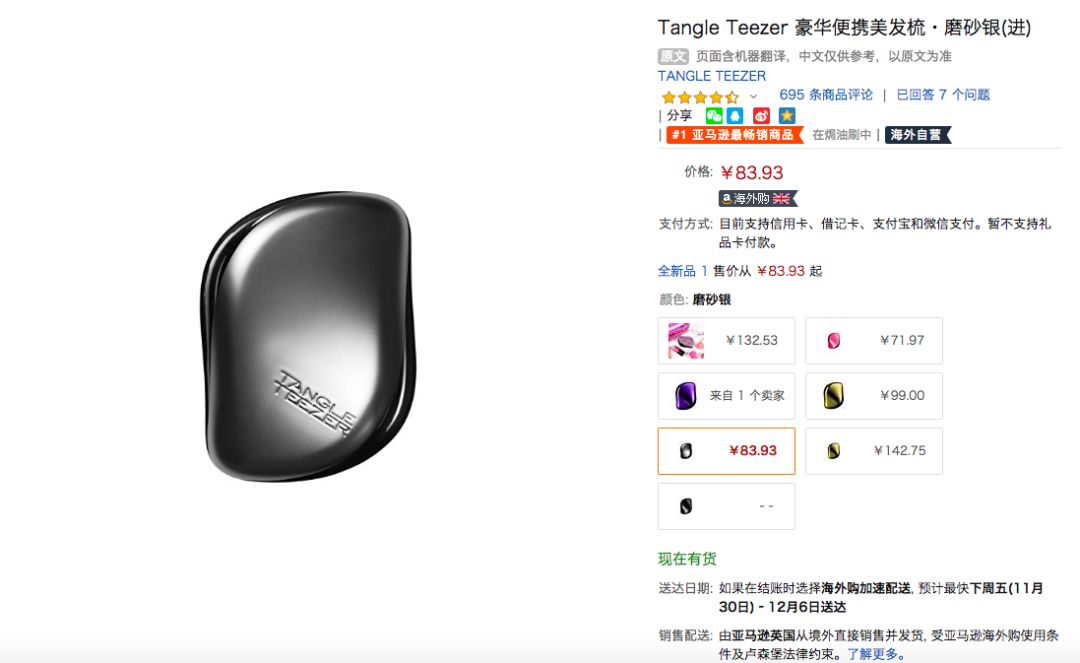The width and height of the screenshot is (1080, 663).
Task: Select the pink brush ¥71.97 option
Action: tap(873, 341)
